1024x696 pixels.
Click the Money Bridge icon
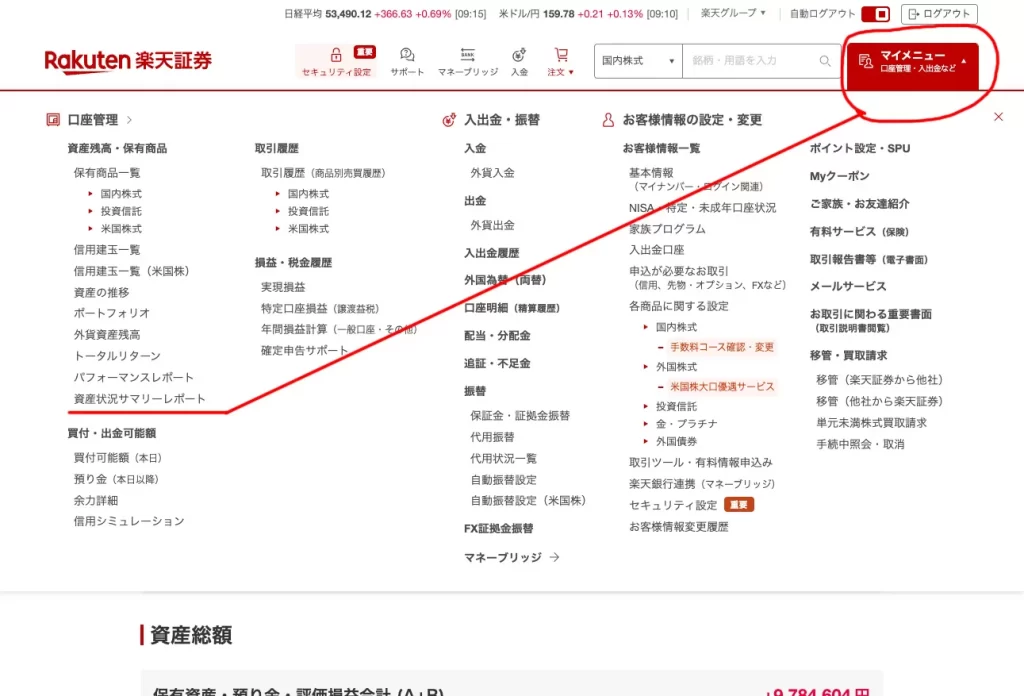pos(467,55)
